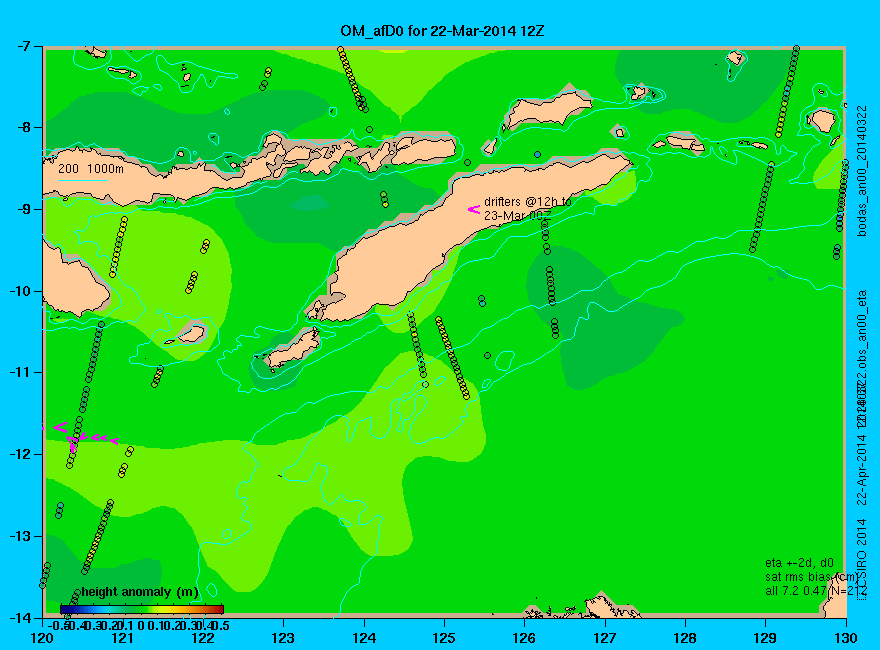The image size is (880, 650).
Task: Select the '200 1000m' depth contour legend text
Action: click(x=91, y=168)
